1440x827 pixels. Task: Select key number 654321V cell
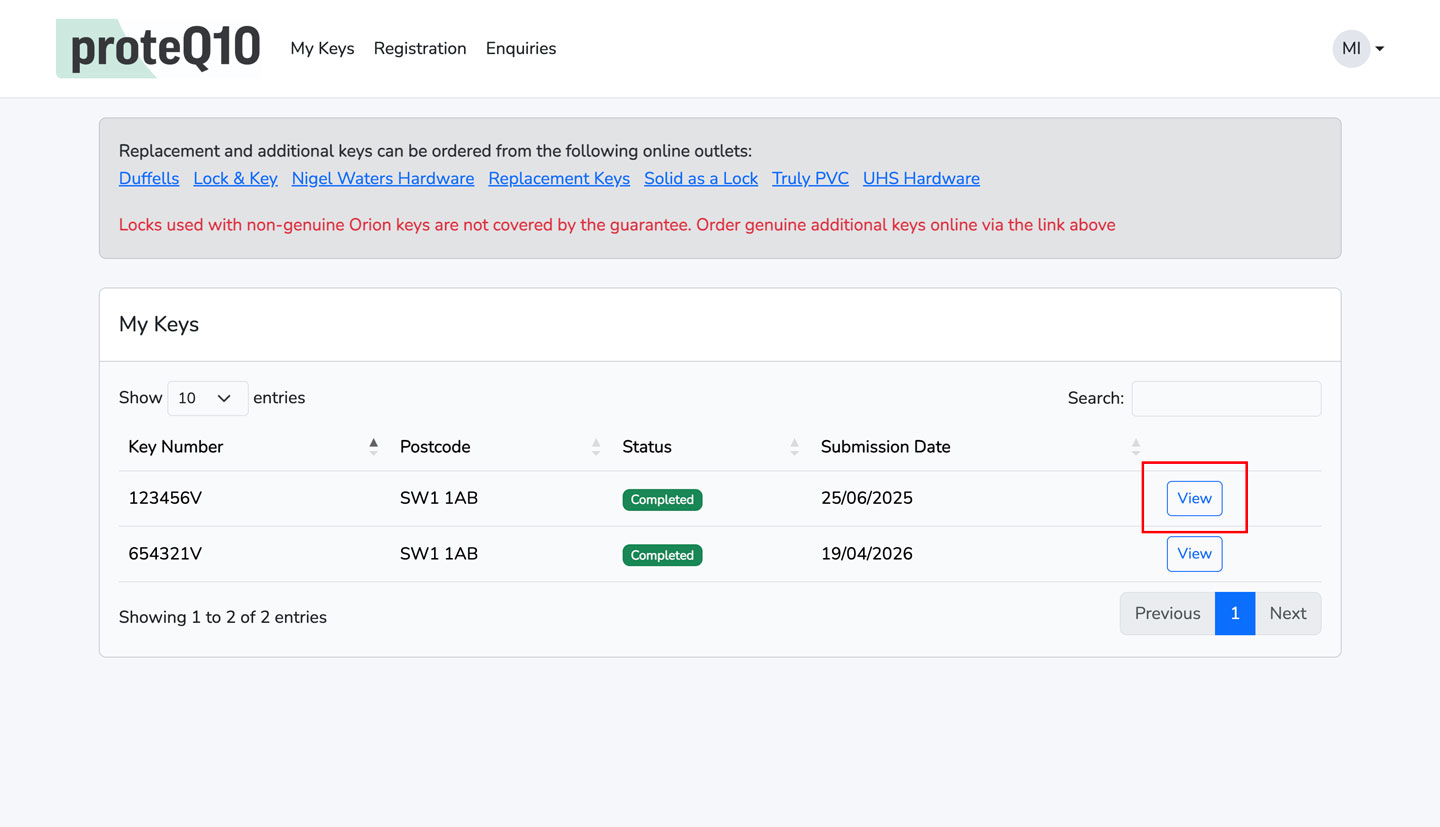165,554
